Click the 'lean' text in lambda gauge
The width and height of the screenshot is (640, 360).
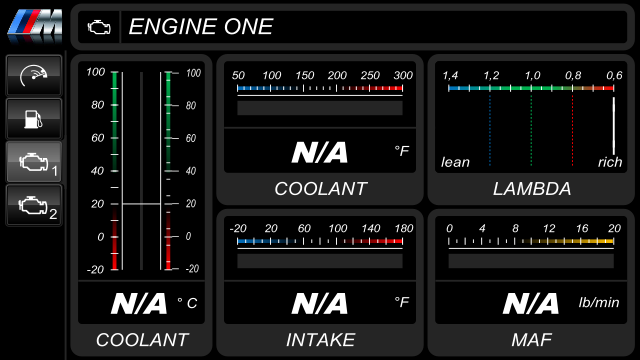click(x=455, y=162)
